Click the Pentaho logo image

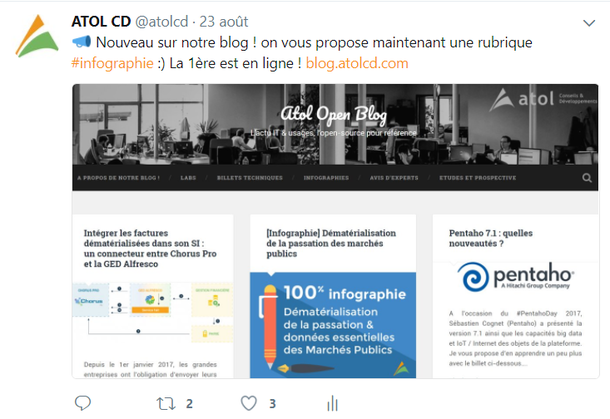point(515,277)
